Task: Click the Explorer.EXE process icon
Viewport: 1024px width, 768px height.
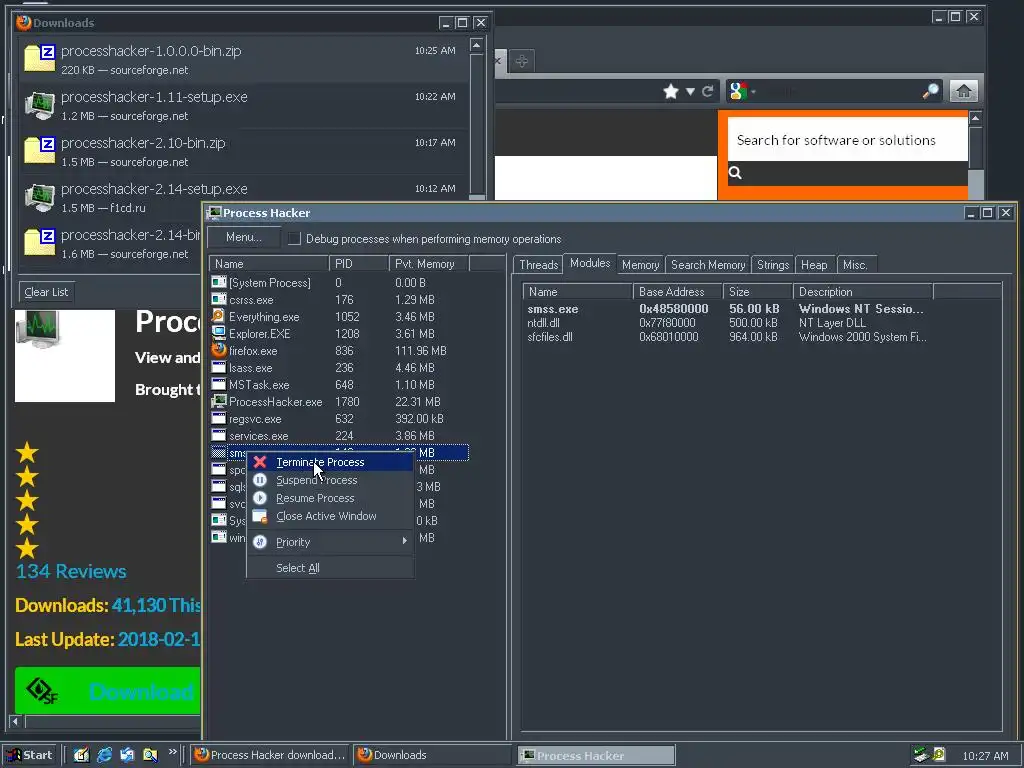Action: click(219, 334)
